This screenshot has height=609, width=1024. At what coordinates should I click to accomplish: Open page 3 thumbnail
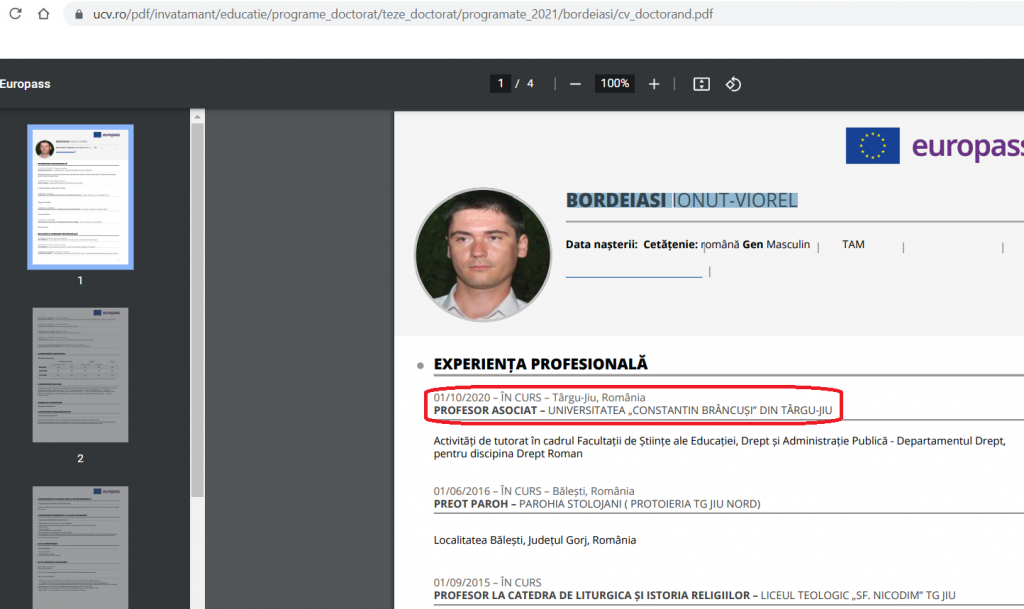80,547
